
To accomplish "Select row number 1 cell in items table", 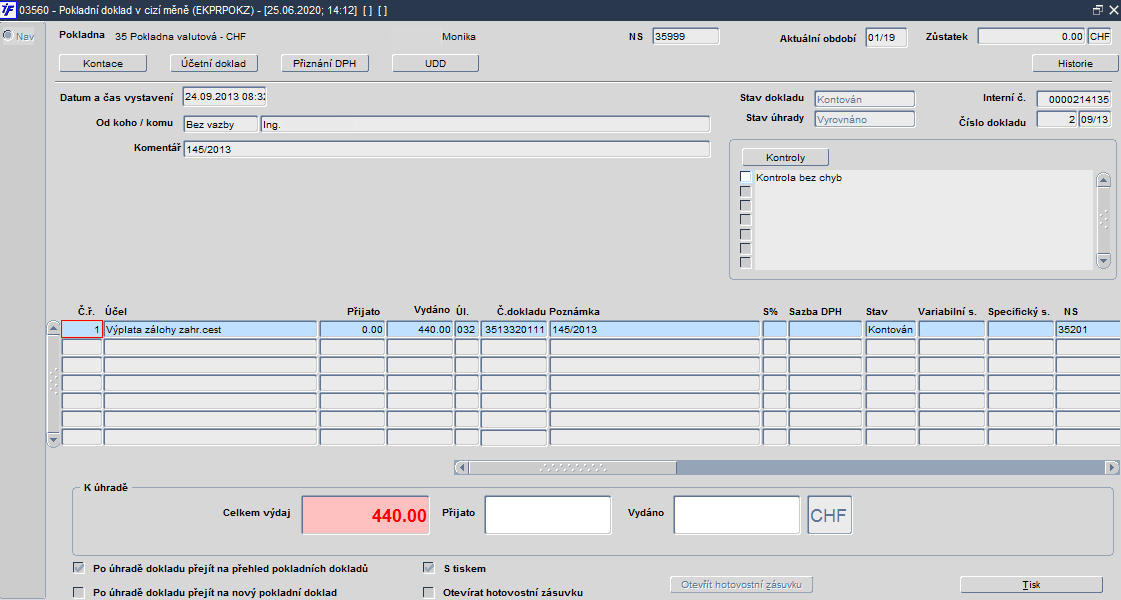I will [82, 329].
